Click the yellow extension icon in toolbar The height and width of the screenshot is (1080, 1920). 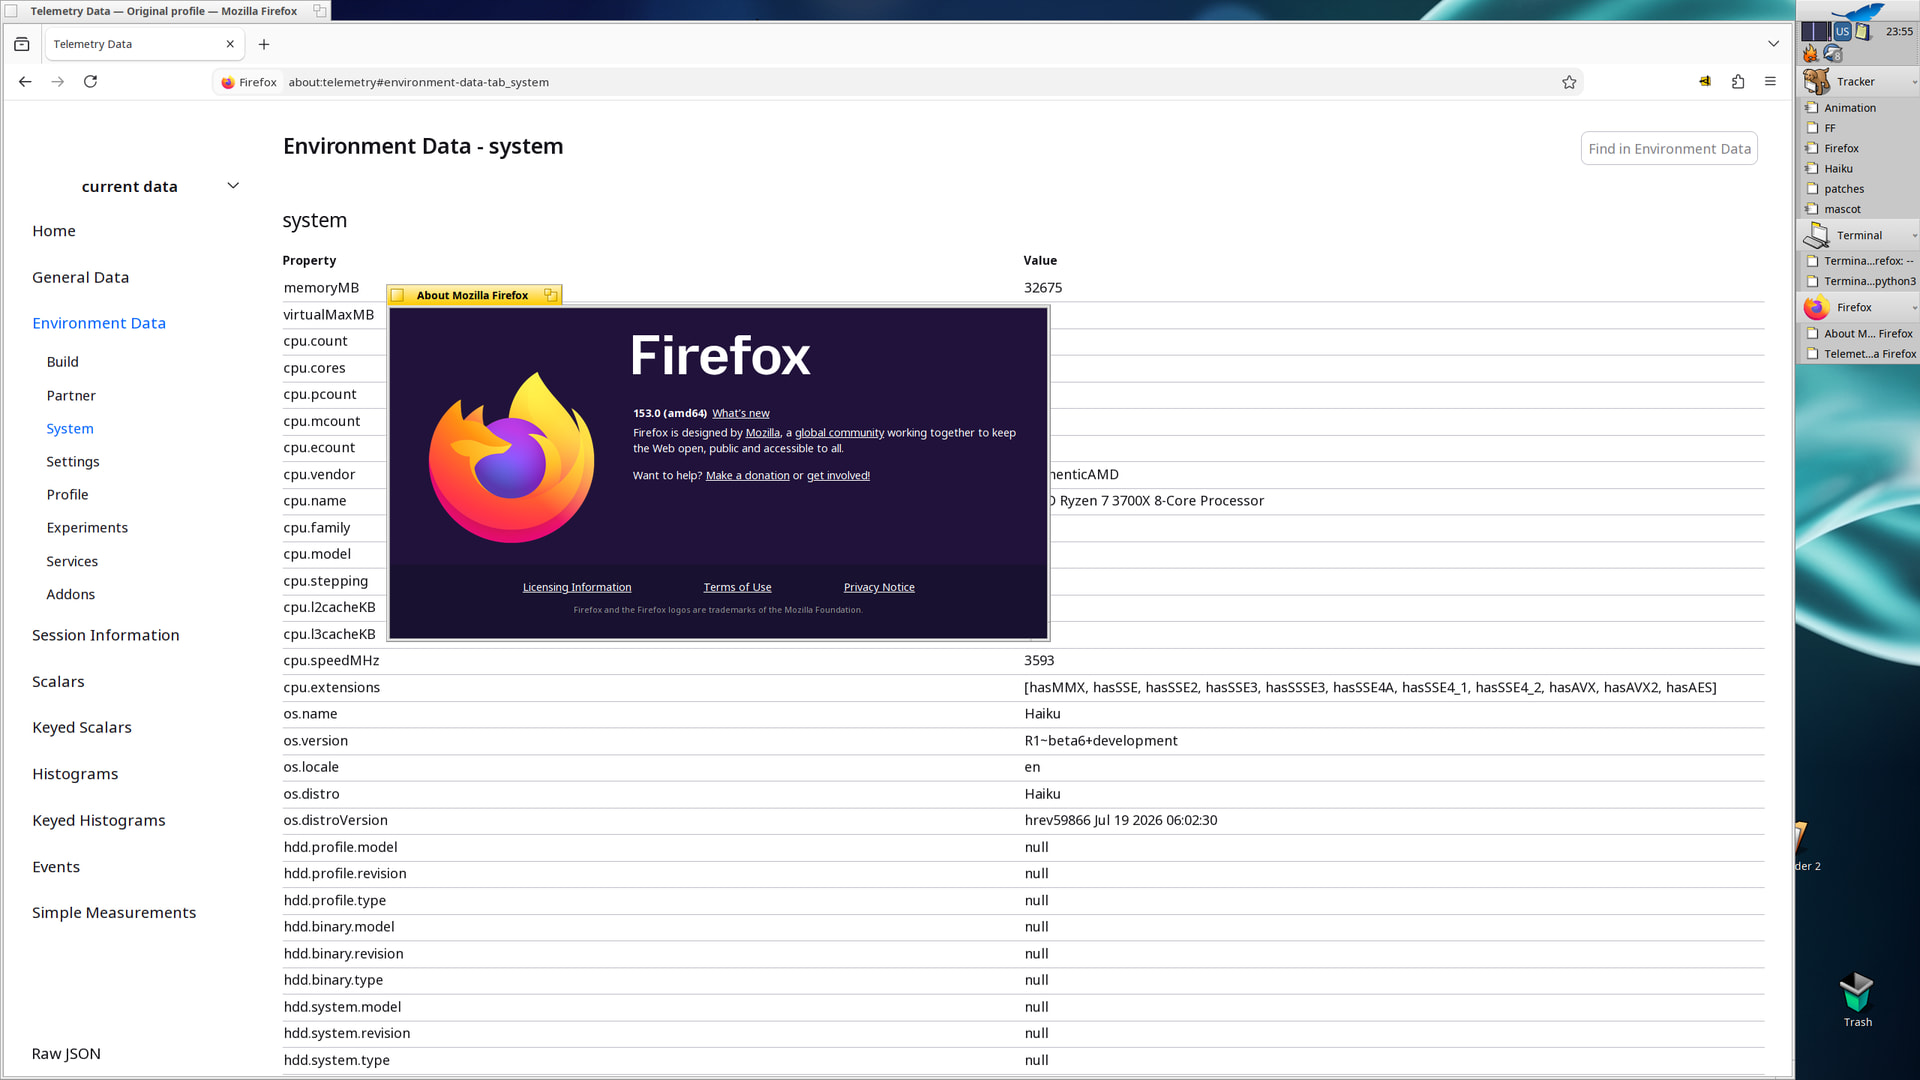click(x=1705, y=82)
